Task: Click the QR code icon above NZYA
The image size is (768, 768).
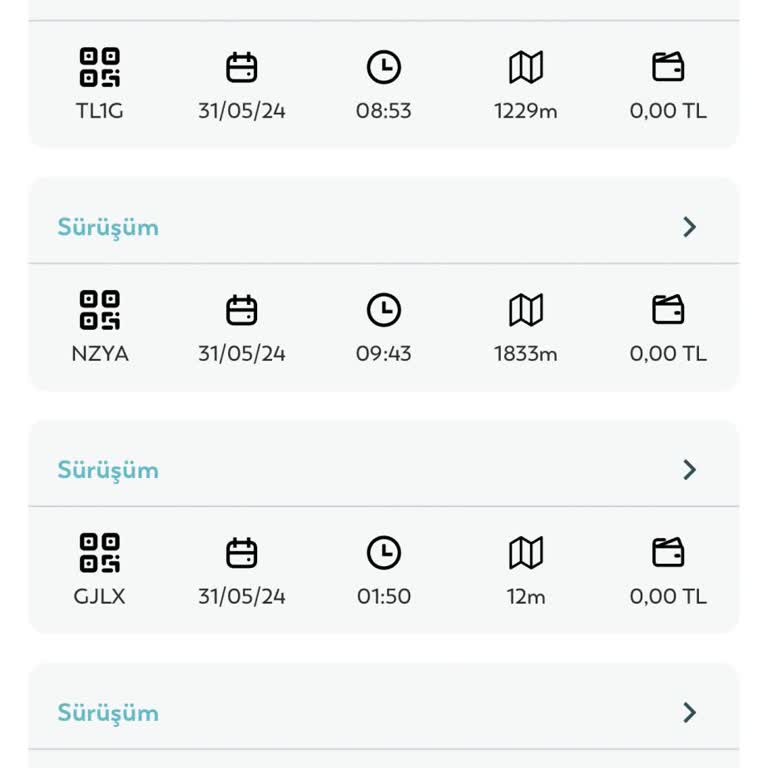Action: pyautogui.click(x=99, y=310)
